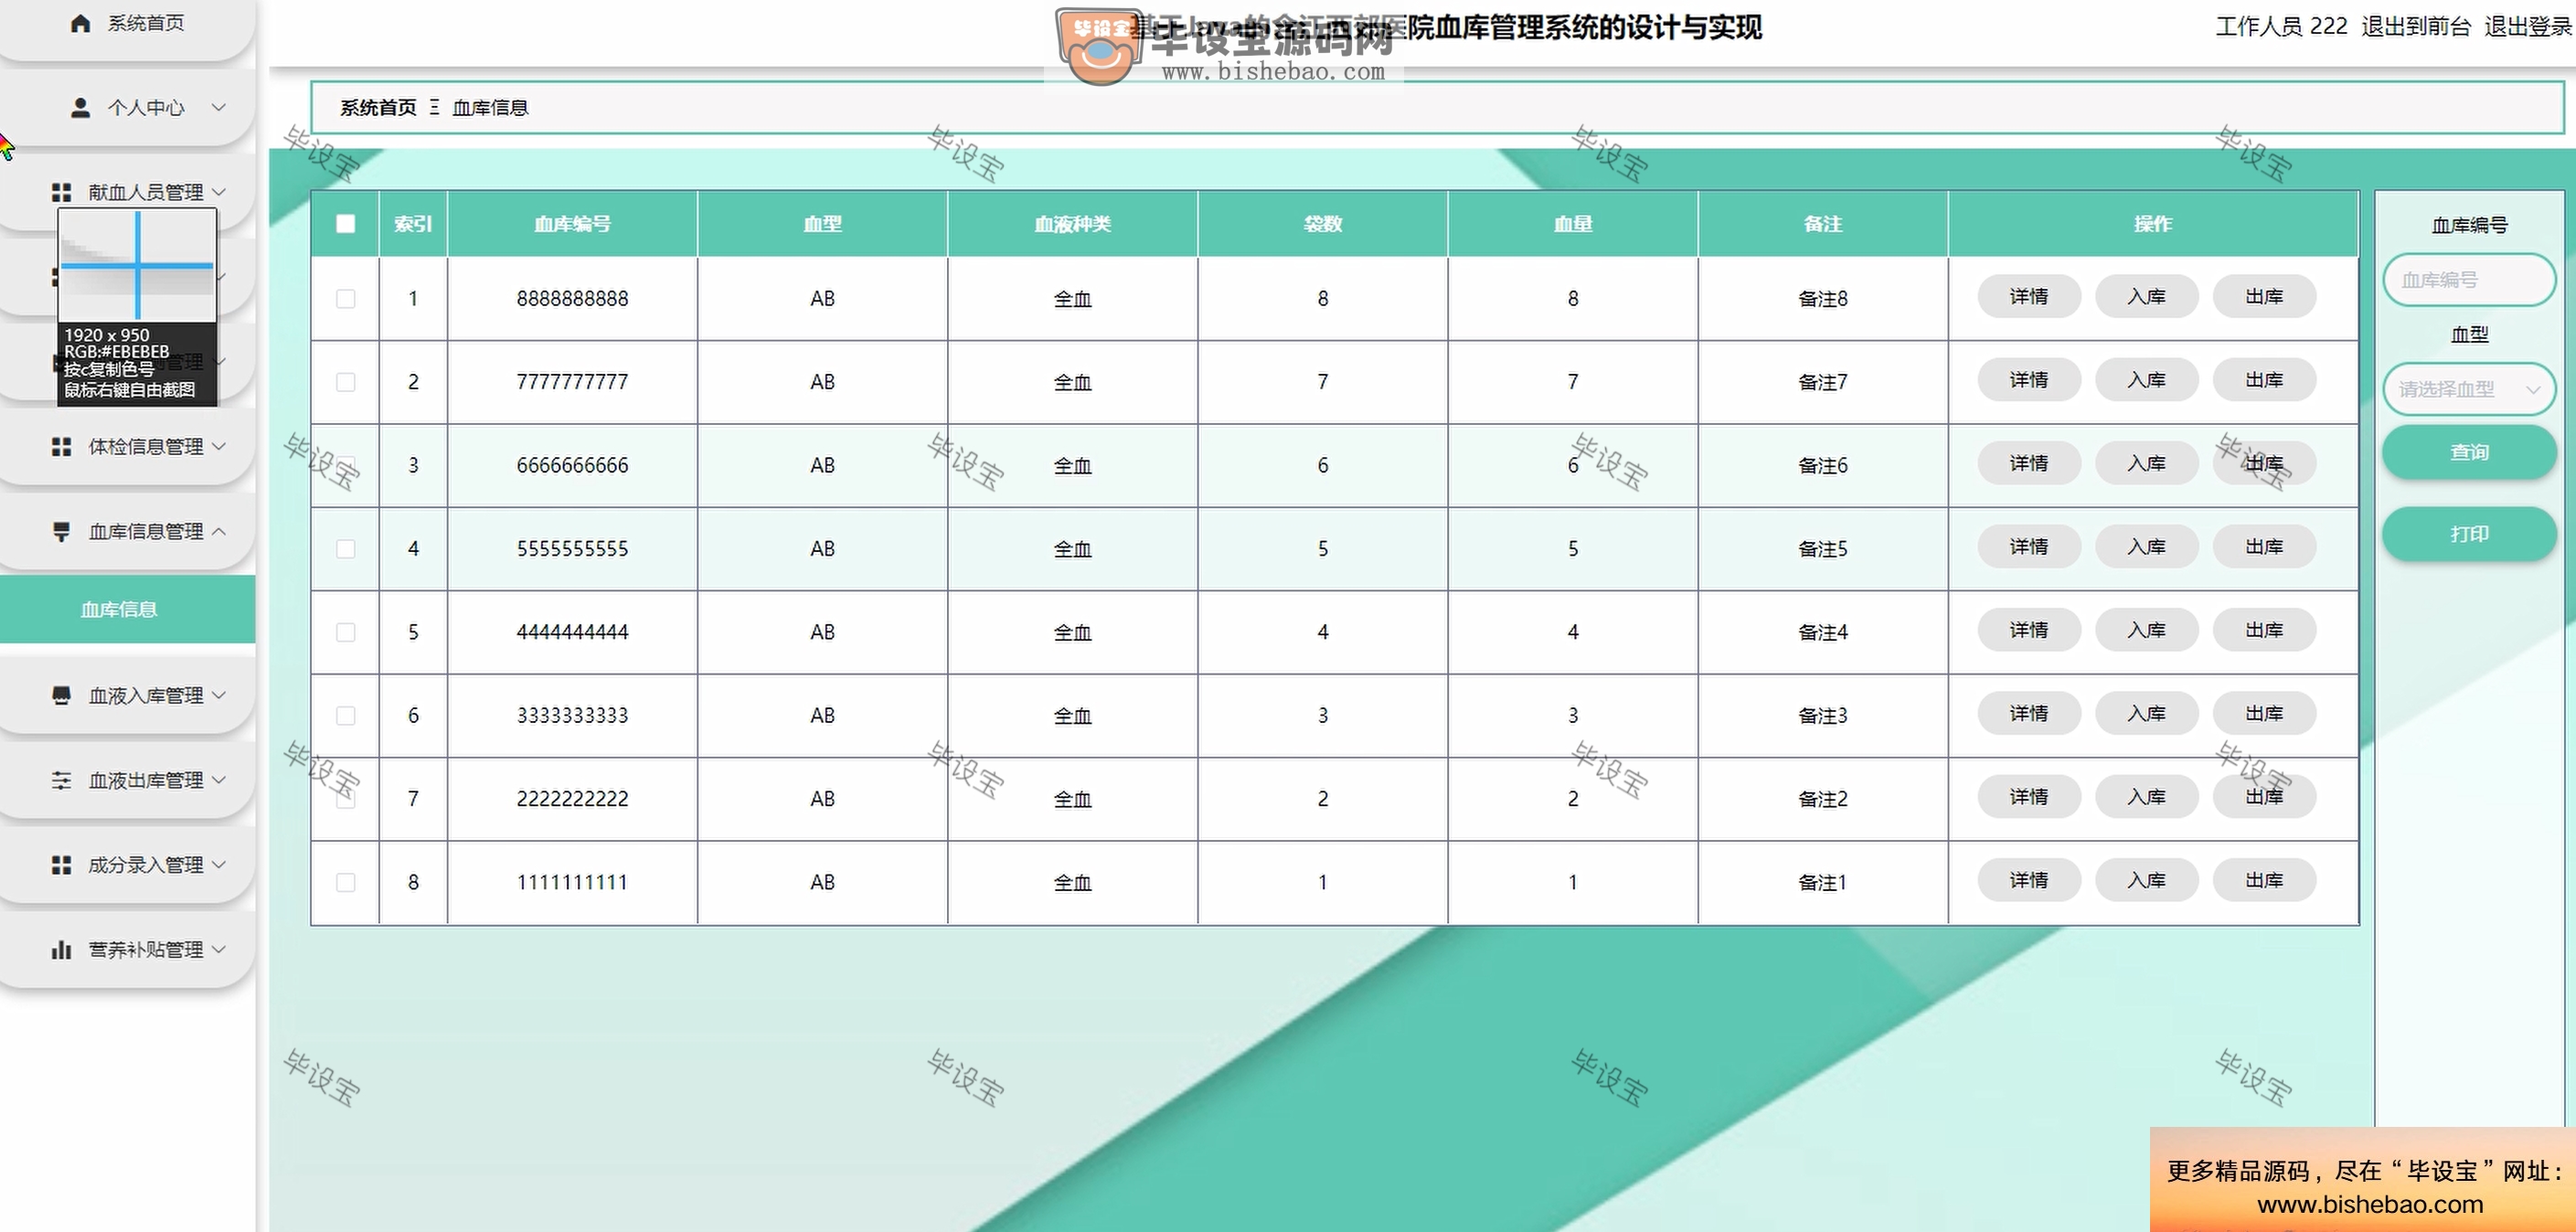
Task: Check the row with 血库编号 3333333333
Action: tap(345, 715)
